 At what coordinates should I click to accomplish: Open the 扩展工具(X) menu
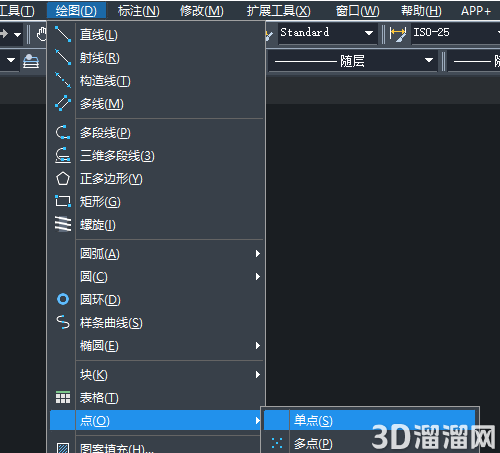pos(278,11)
